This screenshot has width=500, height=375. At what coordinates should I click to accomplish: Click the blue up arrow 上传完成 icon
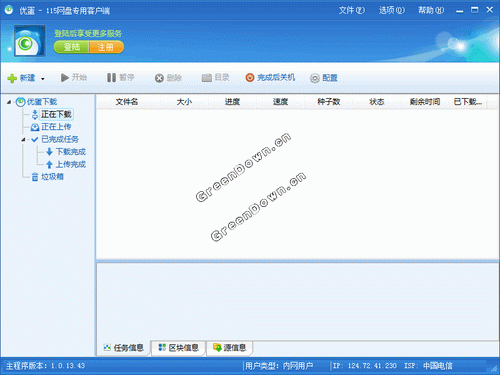[49, 165]
